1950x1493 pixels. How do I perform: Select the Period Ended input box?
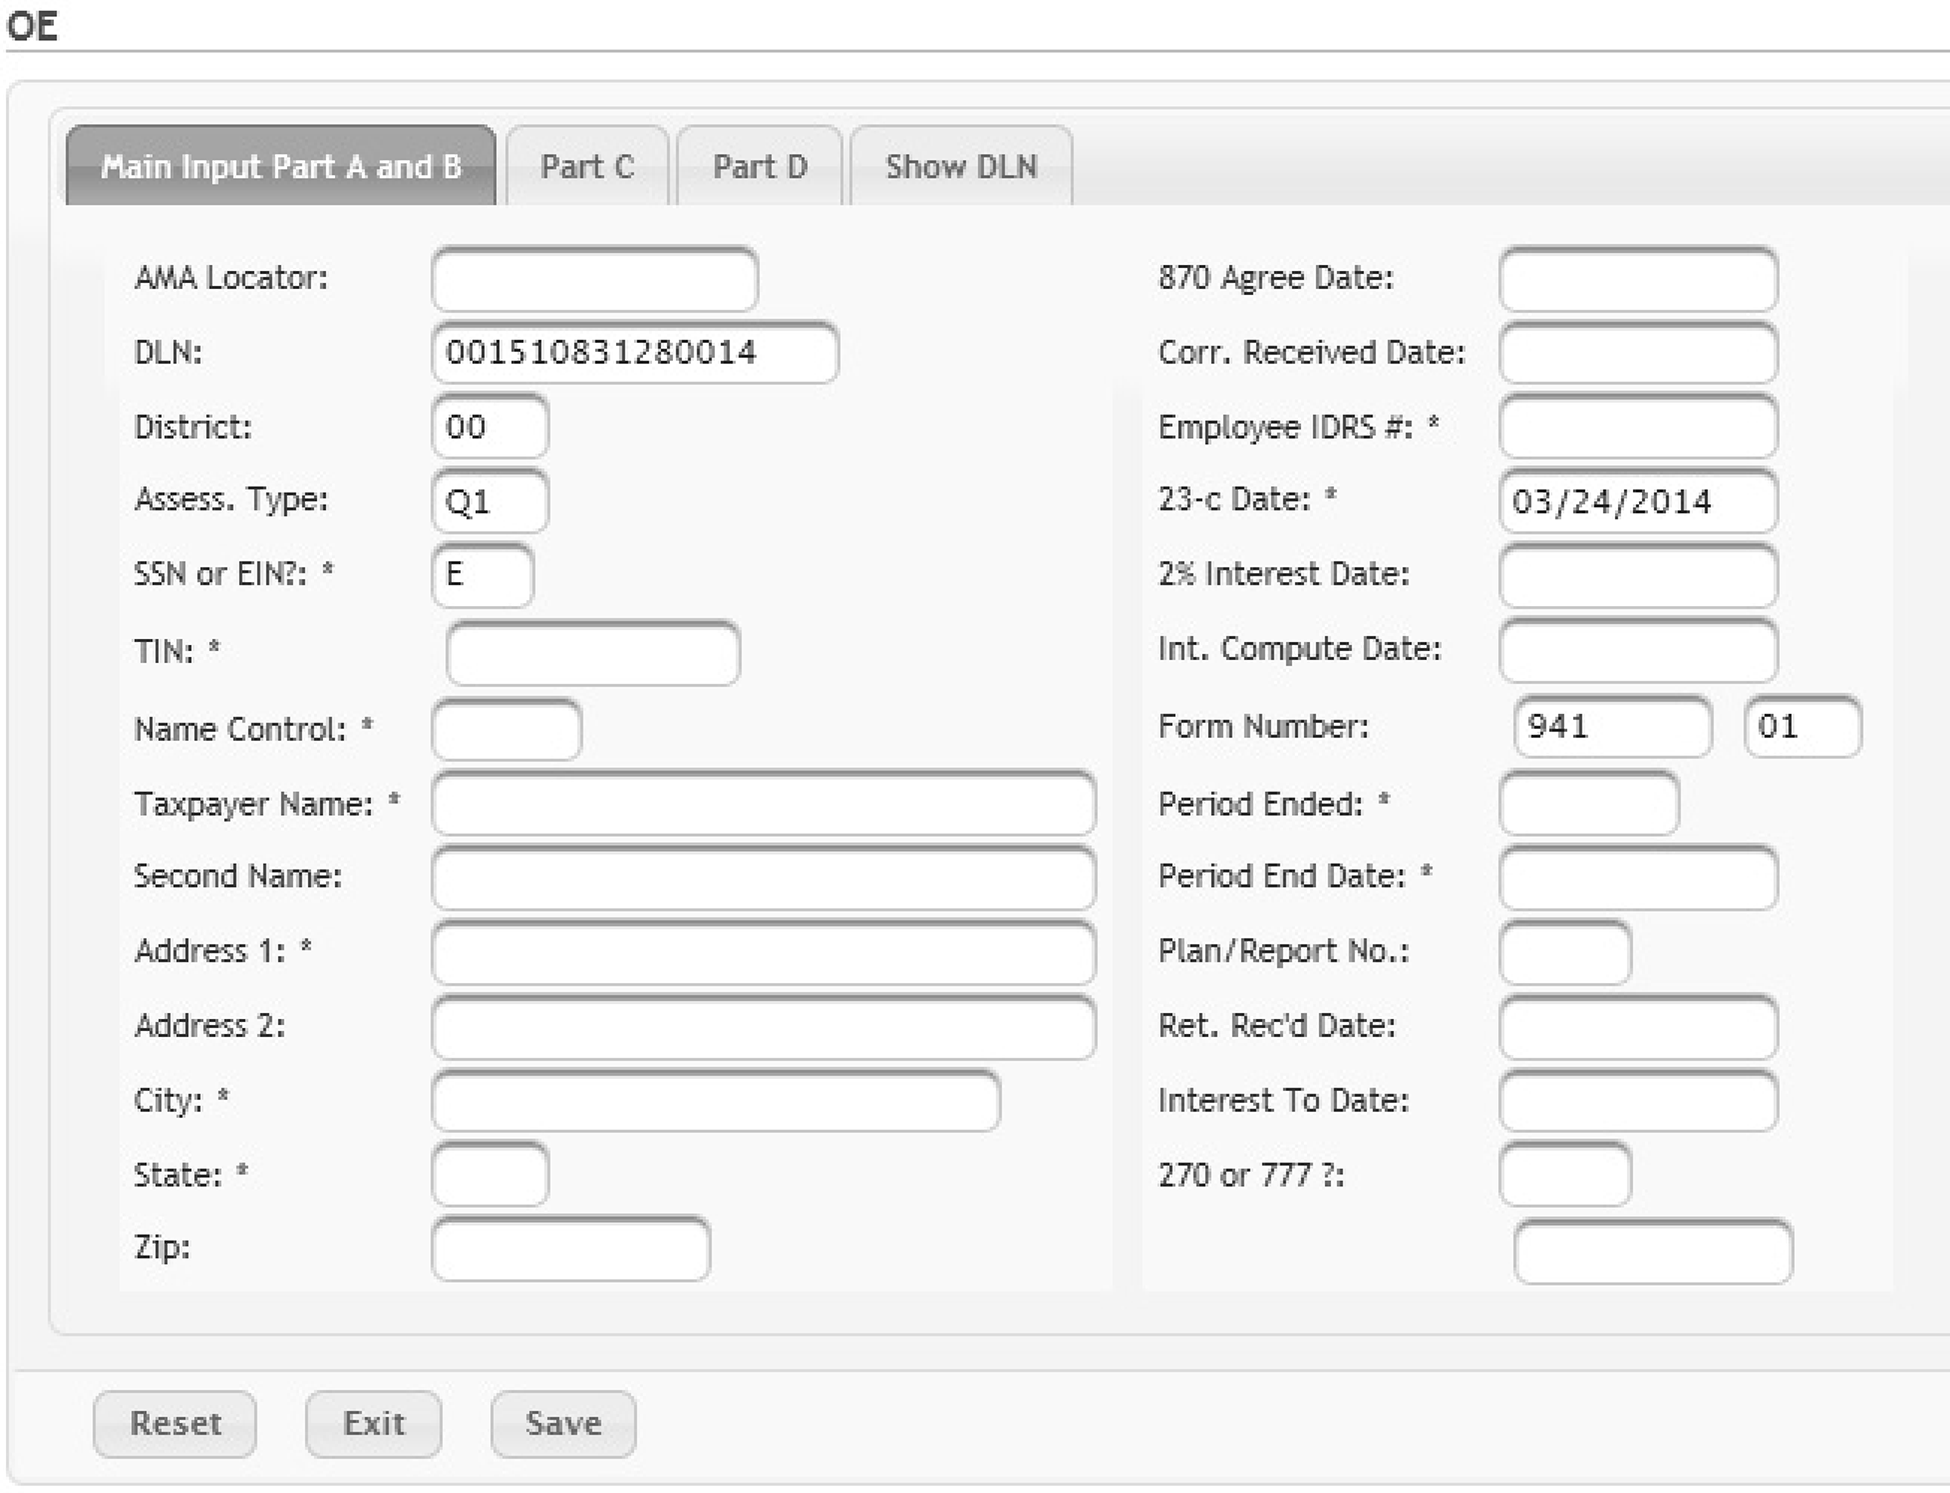point(1589,804)
